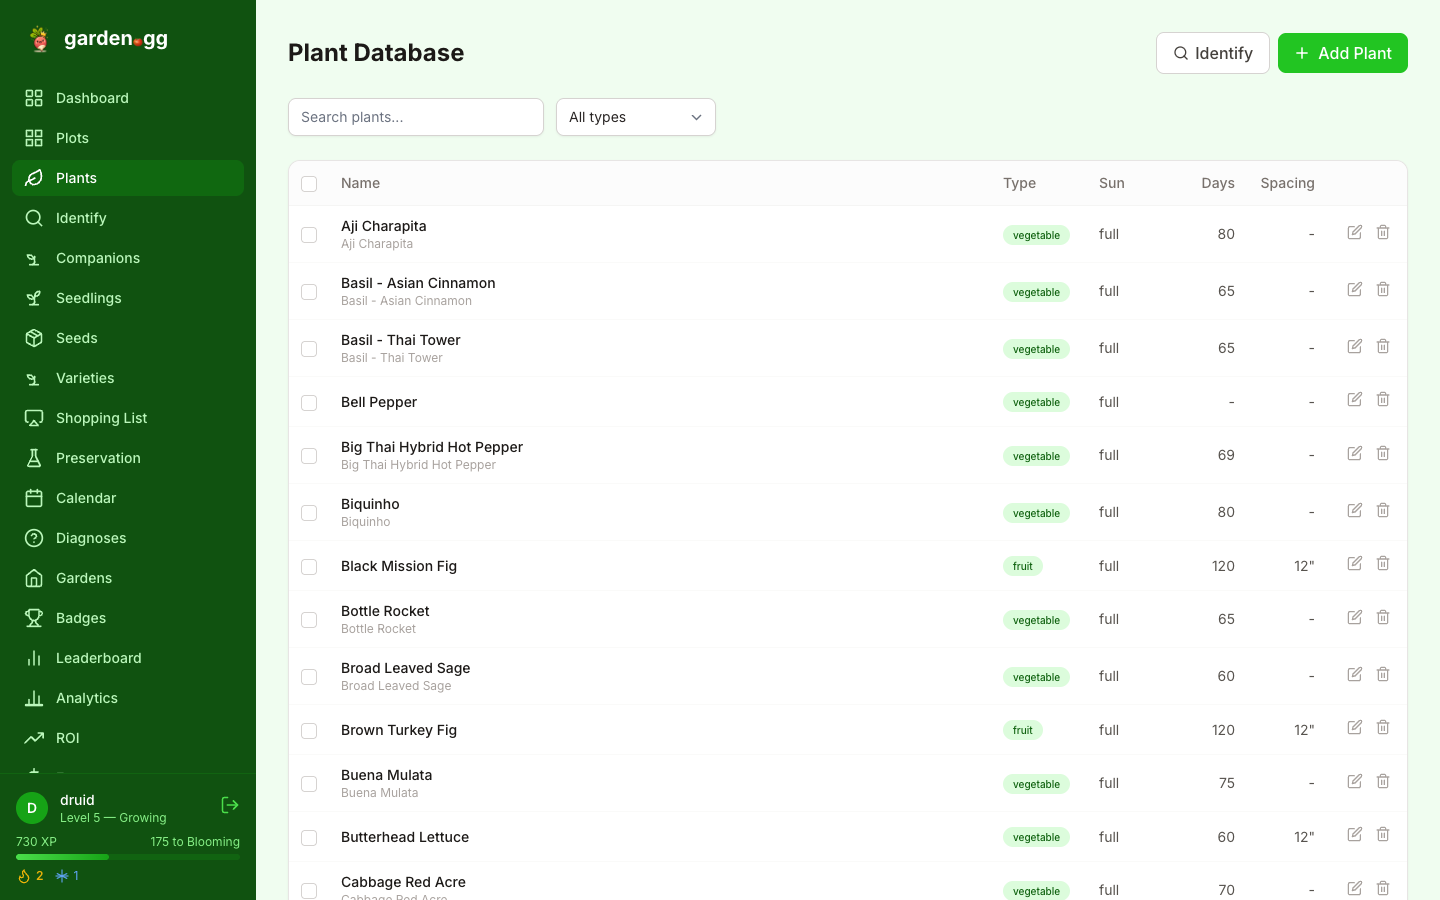
Task: Edit the Butterhead Lettuce entry
Action: 1355,834
